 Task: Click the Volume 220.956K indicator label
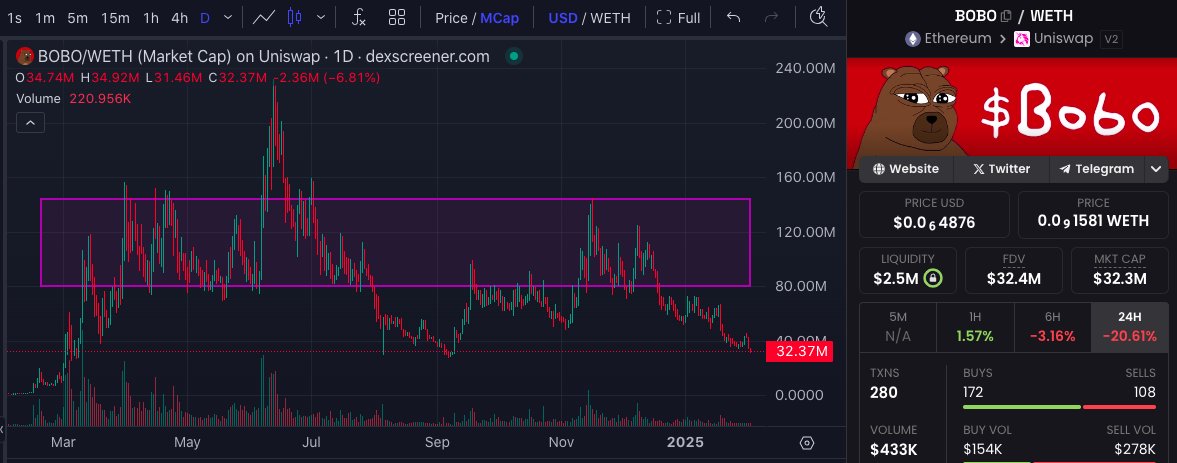74,99
